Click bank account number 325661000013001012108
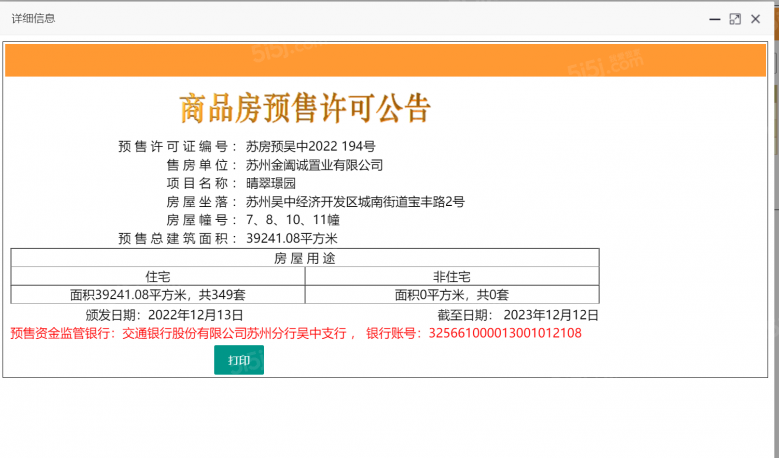779x458 pixels. coord(505,333)
